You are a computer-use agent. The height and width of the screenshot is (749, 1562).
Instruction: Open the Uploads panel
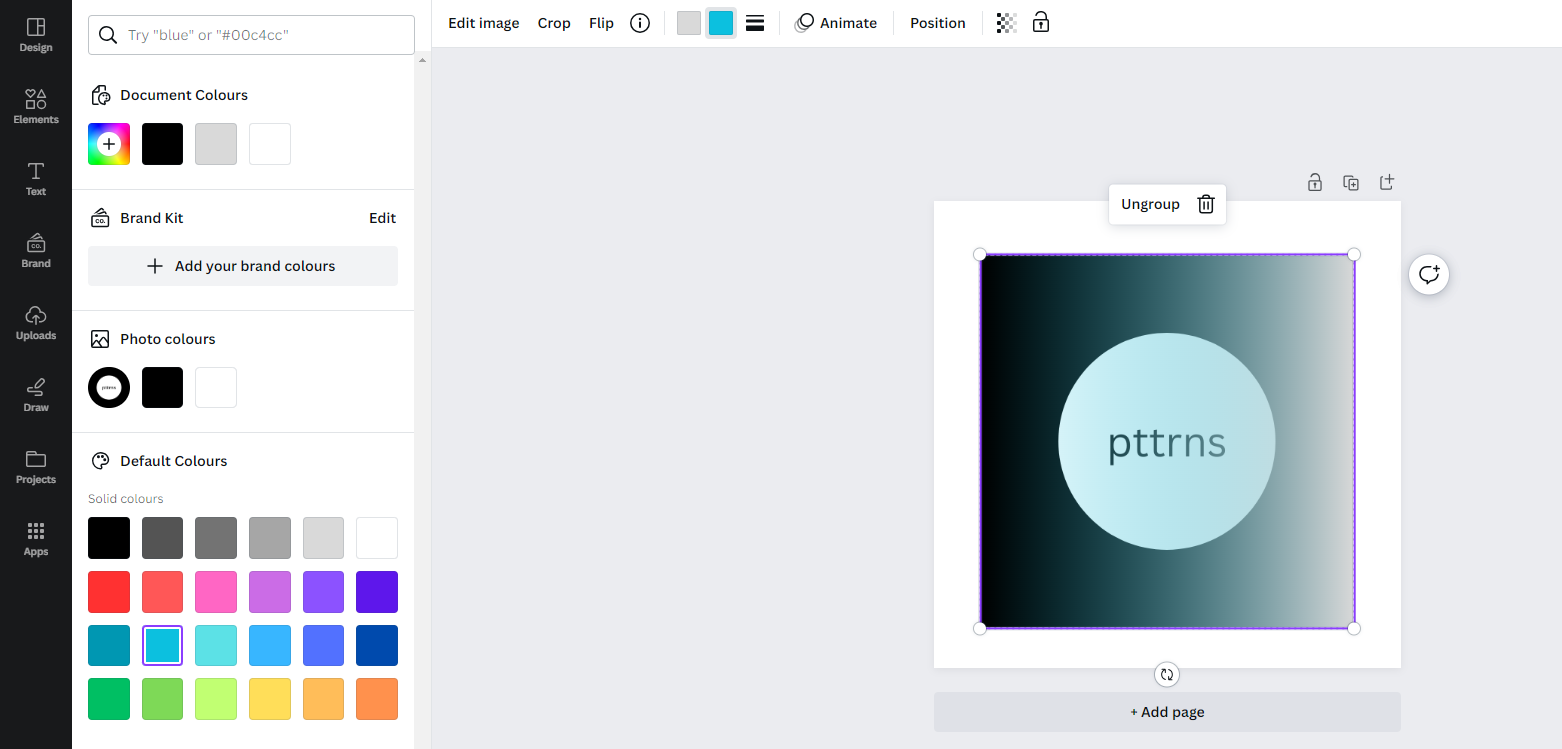36,322
